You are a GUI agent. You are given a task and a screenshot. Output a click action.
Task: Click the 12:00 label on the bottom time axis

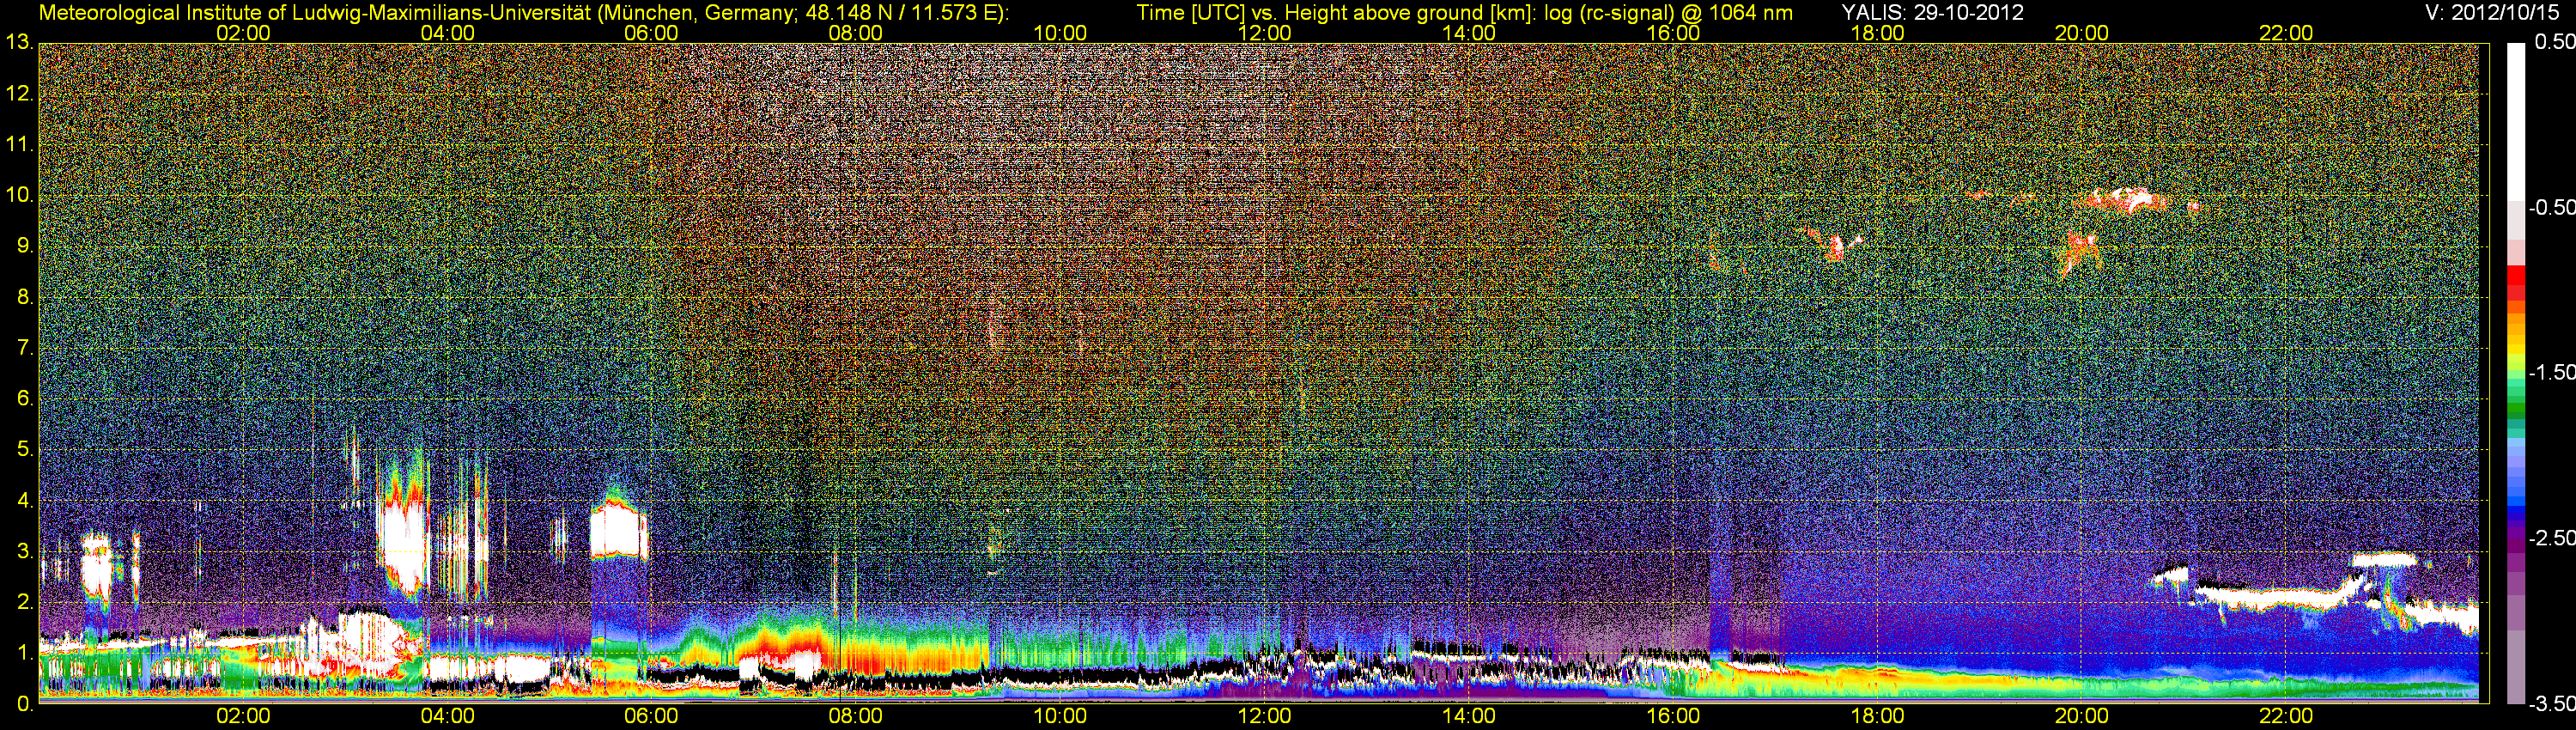click(1264, 716)
